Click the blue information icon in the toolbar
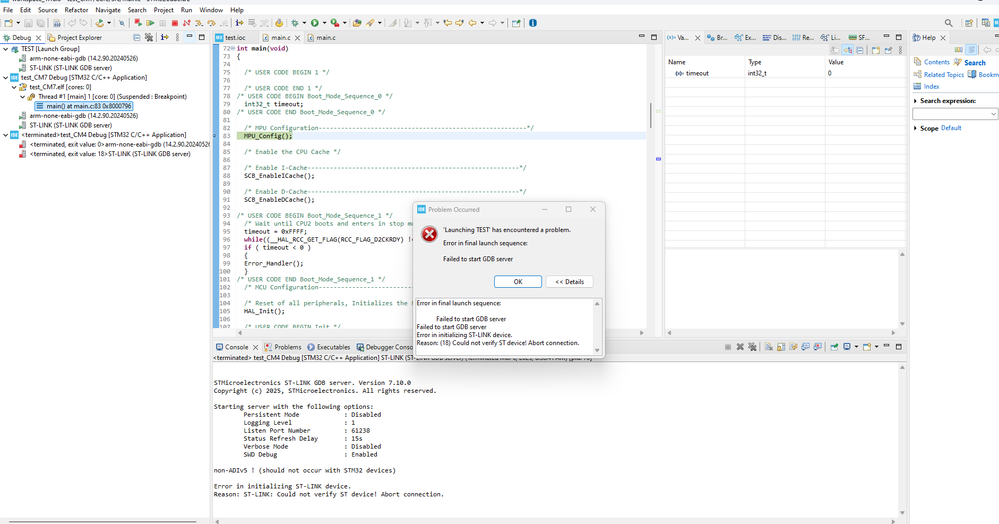Viewport: 999px width, 524px height. [532, 23]
